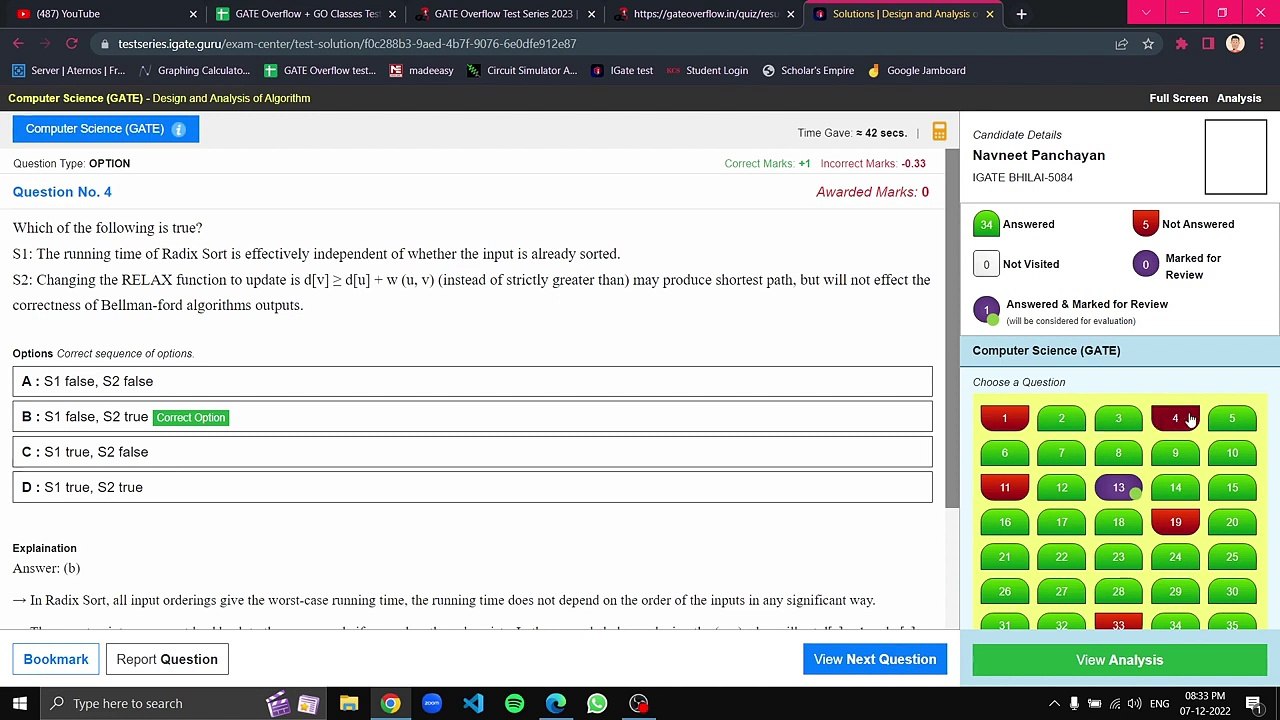Open File Explorer from the taskbar
The height and width of the screenshot is (720, 1280).
point(349,704)
